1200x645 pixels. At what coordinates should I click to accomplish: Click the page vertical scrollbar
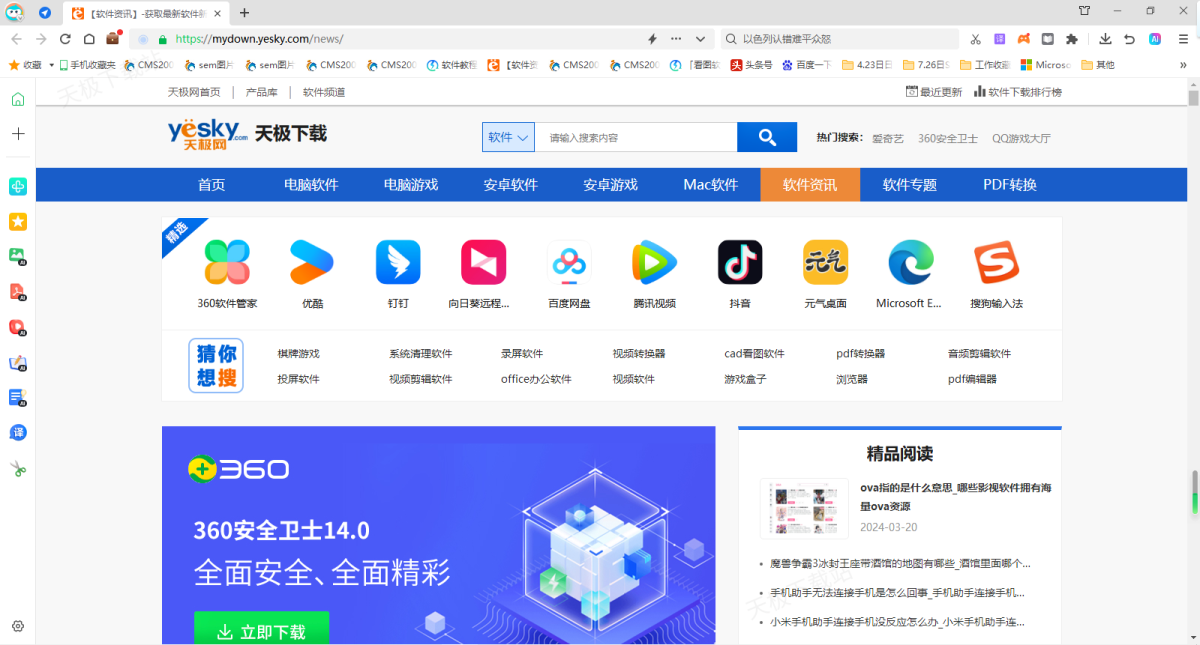click(x=1193, y=300)
